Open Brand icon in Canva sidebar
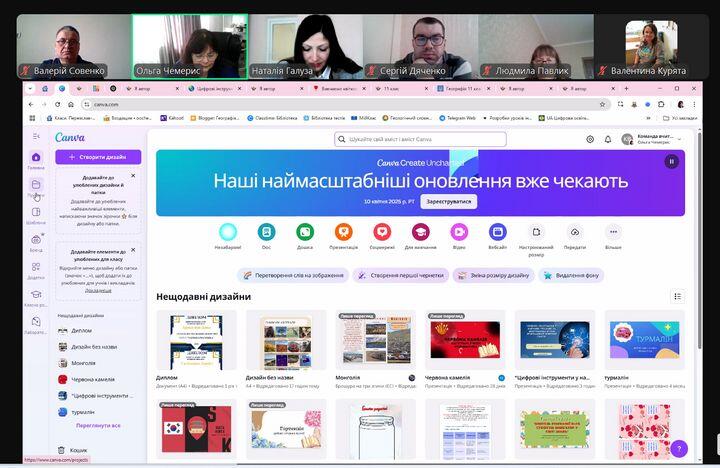Viewport: 720px width, 468px height. coord(36,239)
